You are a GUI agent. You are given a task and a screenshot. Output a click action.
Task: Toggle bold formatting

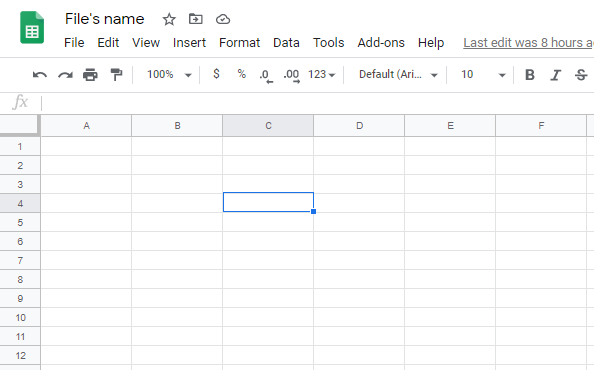pyautogui.click(x=530, y=75)
